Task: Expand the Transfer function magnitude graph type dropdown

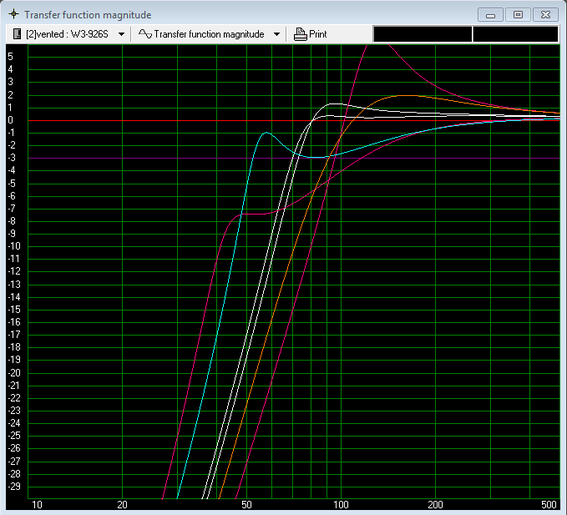Action: [277, 34]
